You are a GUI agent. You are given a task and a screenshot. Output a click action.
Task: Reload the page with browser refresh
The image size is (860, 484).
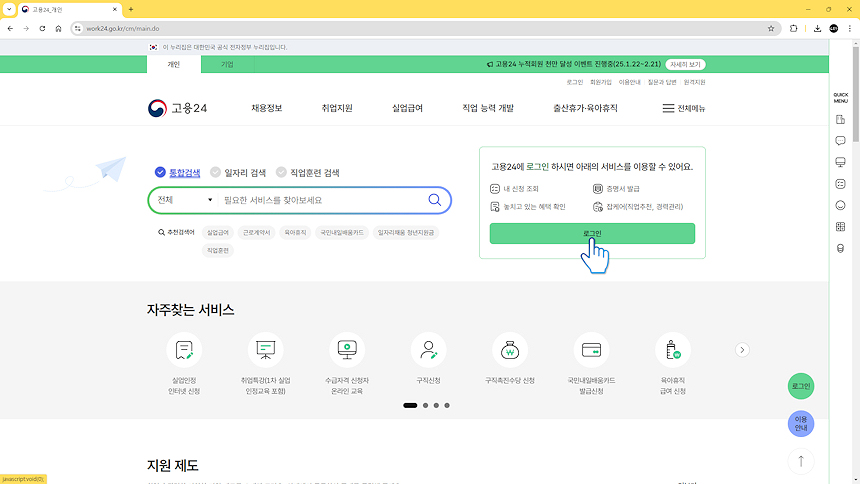pyautogui.click(x=42, y=29)
